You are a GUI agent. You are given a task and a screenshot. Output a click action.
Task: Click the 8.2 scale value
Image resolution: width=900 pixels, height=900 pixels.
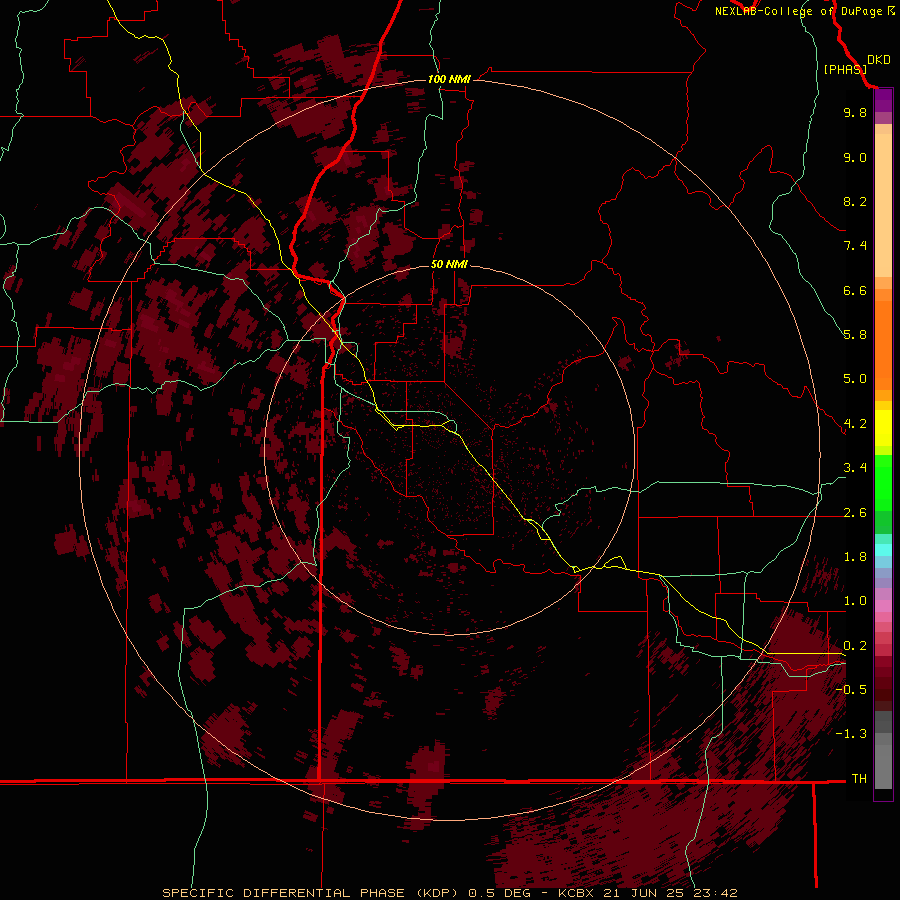click(x=855, y=201)
